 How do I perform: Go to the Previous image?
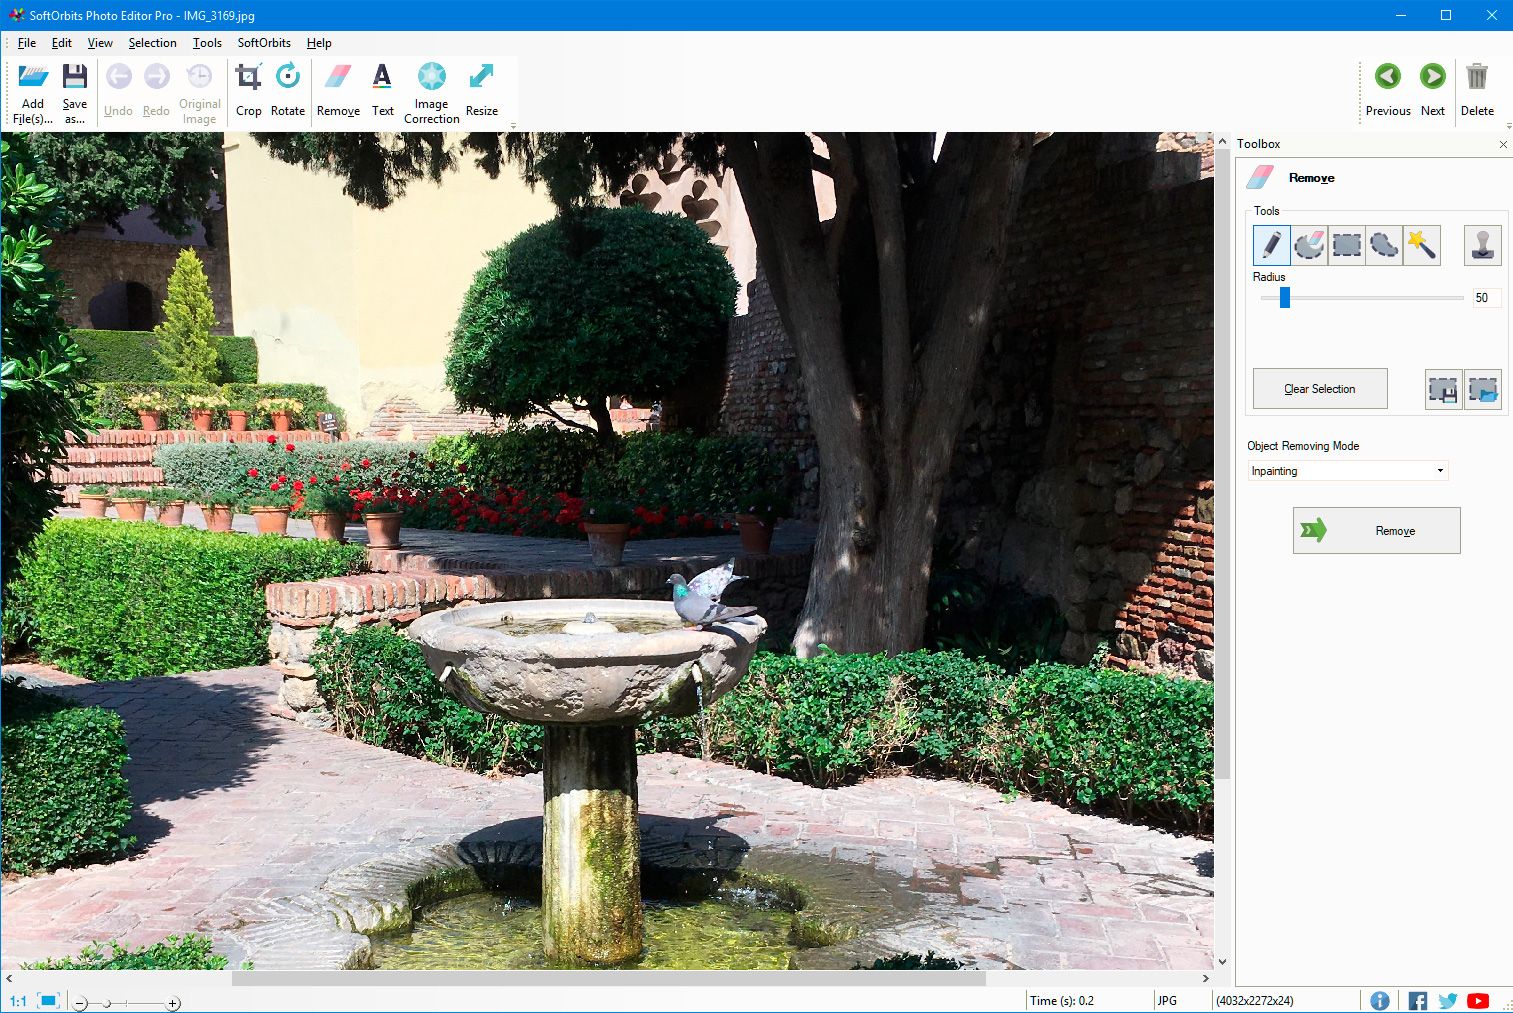point(1388,90)
